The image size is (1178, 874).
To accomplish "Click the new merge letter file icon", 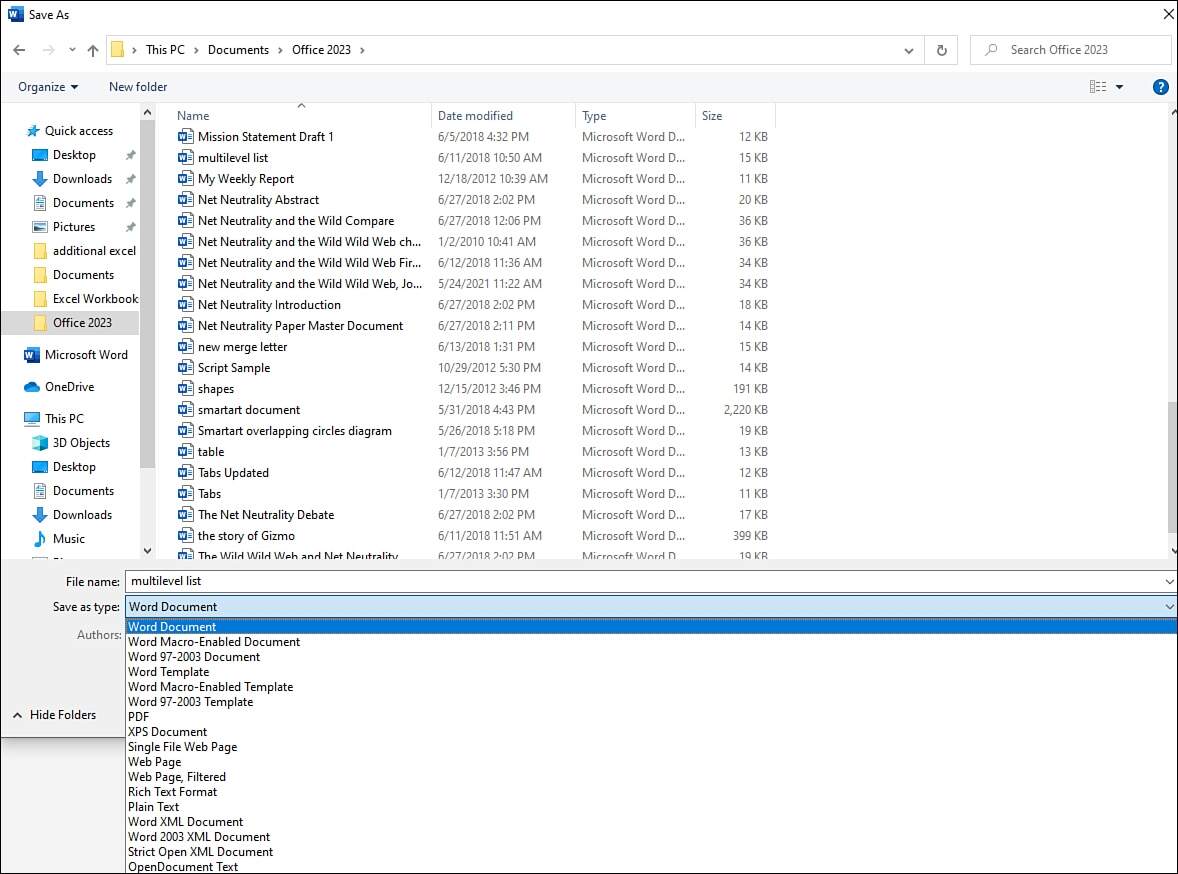I will click(186, 347).
